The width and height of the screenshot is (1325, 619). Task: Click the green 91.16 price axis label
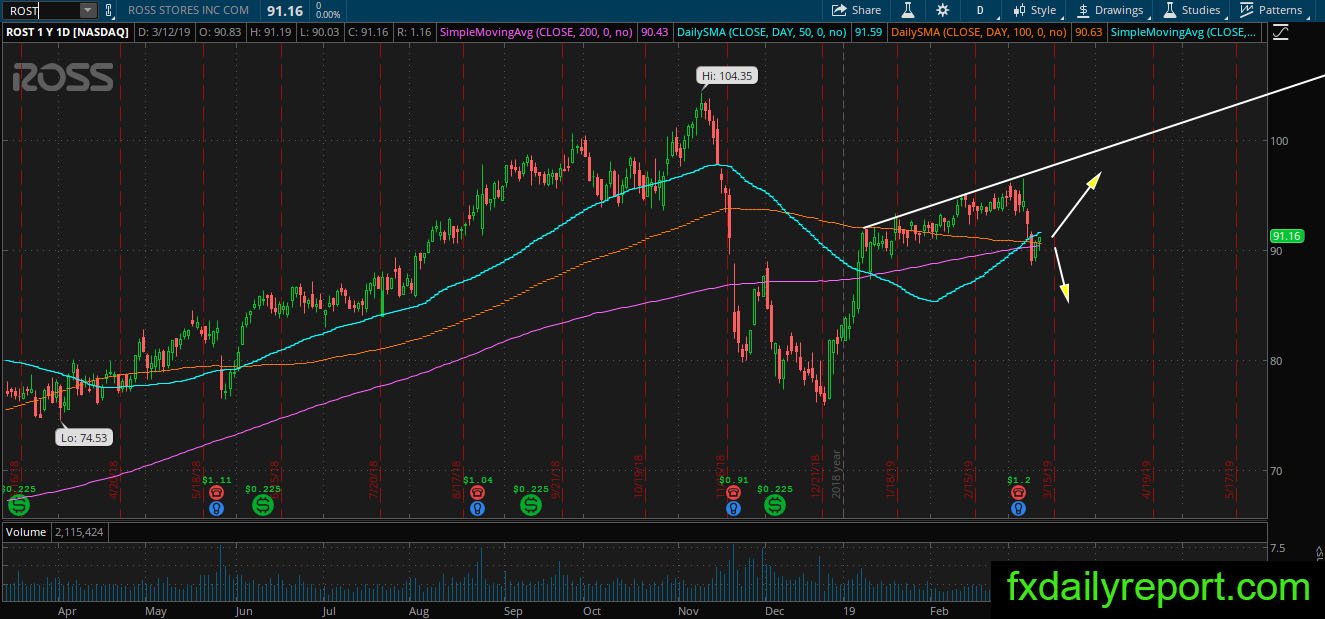point(1286,236)
